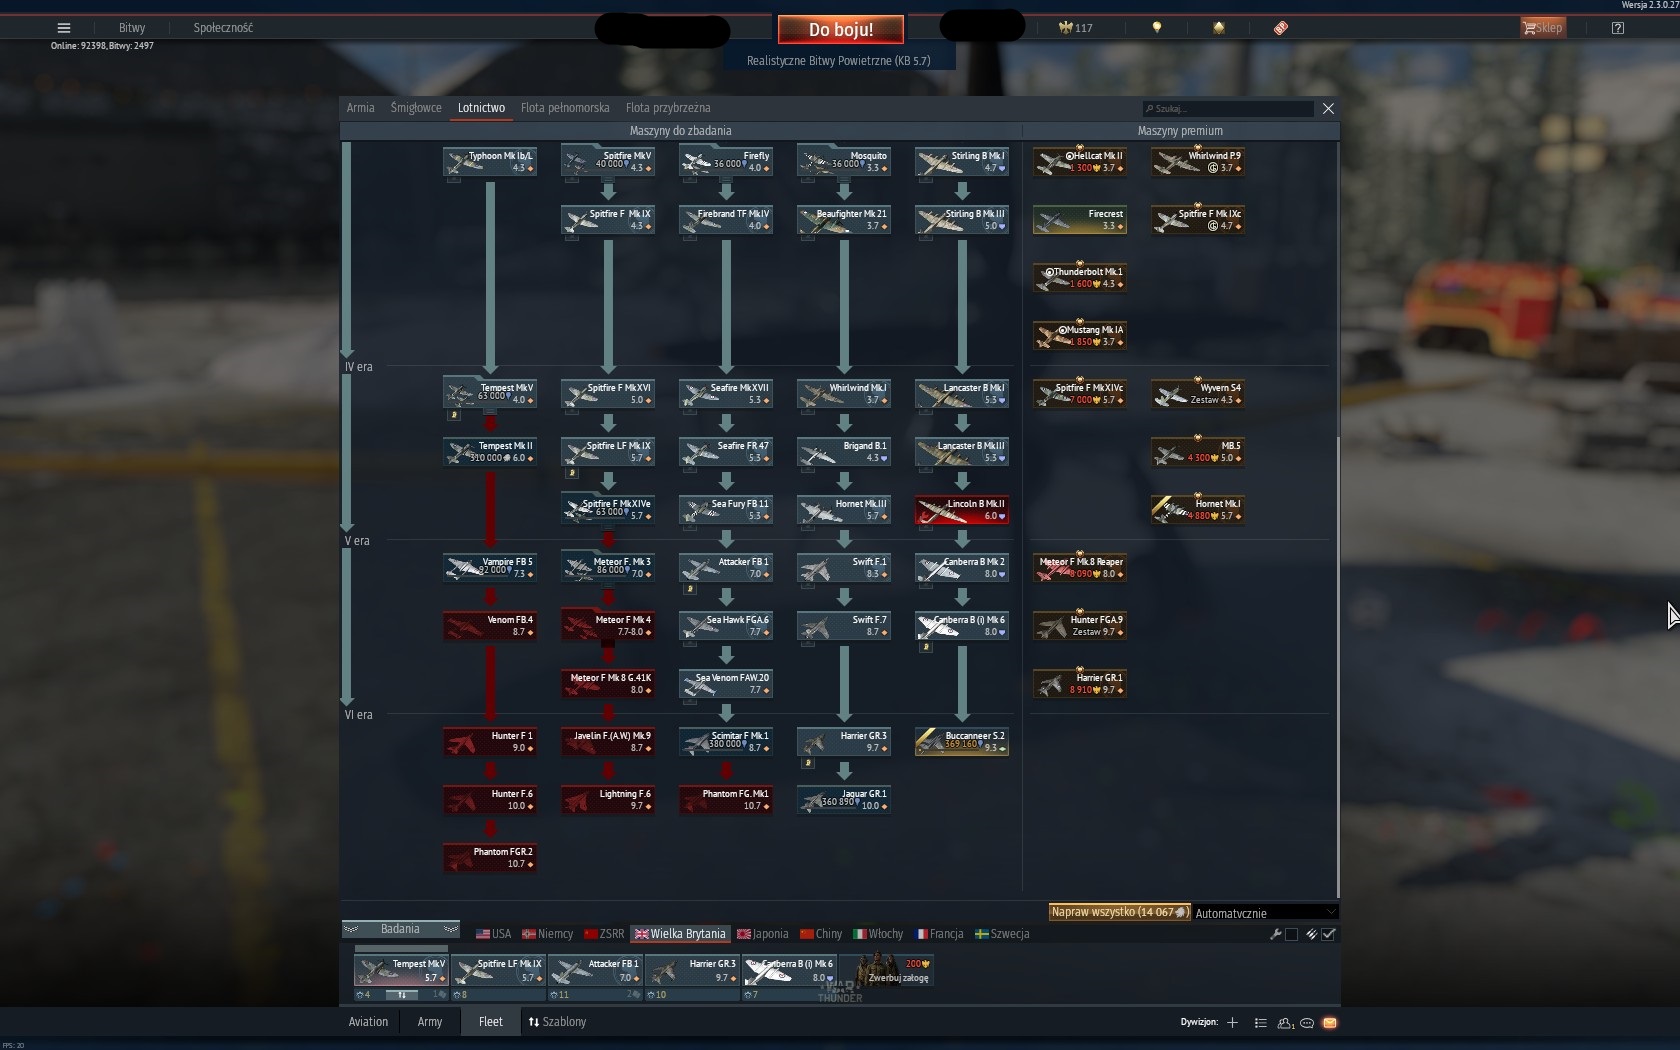Toggle the automatic ammo refill checkbox

[1328, 934]
